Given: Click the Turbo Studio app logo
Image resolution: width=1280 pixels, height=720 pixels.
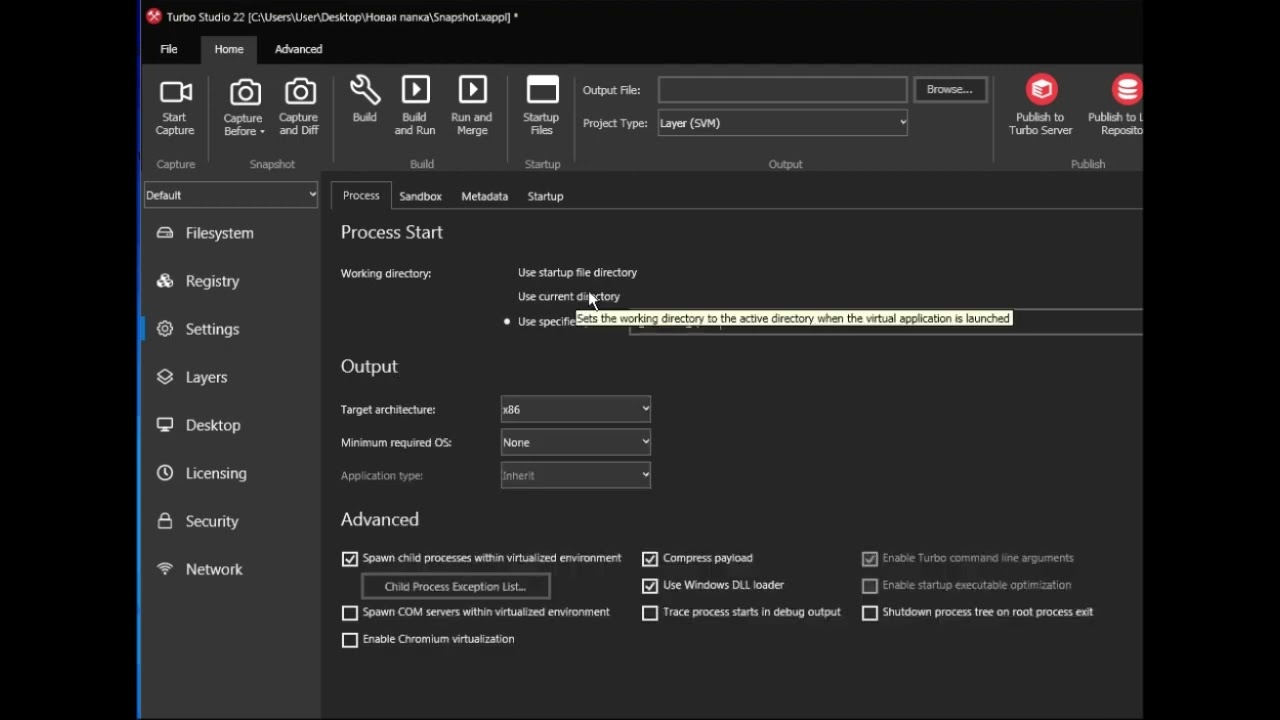Looking at the screenshot, I should coord(154,16).
